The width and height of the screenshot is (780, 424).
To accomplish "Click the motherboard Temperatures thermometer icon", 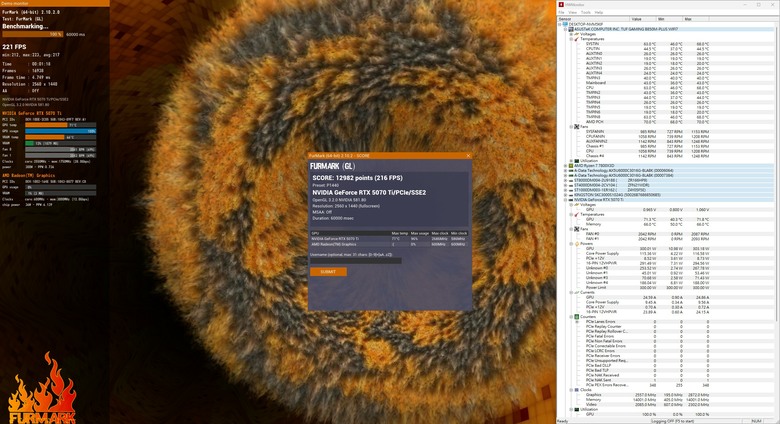I will click(x=577, y=39).
